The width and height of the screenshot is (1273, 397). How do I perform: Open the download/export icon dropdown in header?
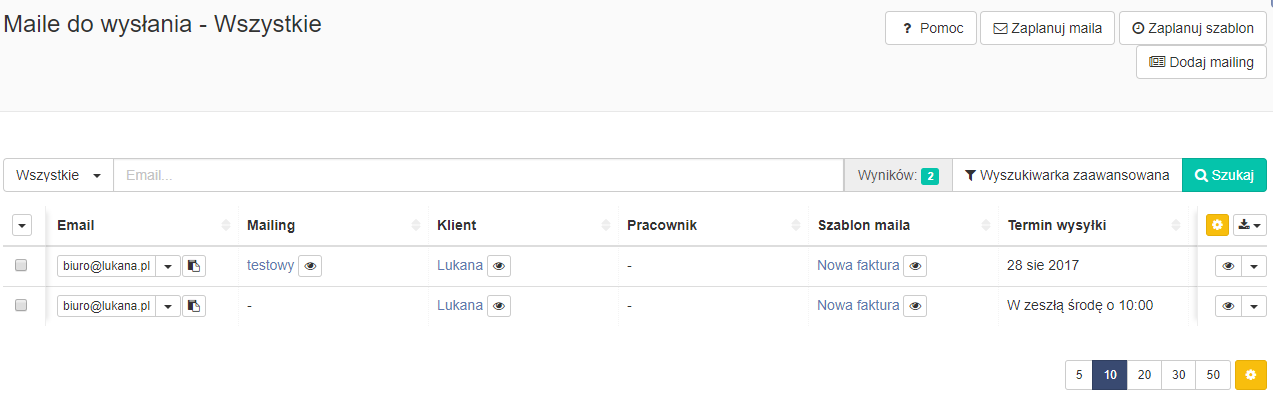[1250, 225]
